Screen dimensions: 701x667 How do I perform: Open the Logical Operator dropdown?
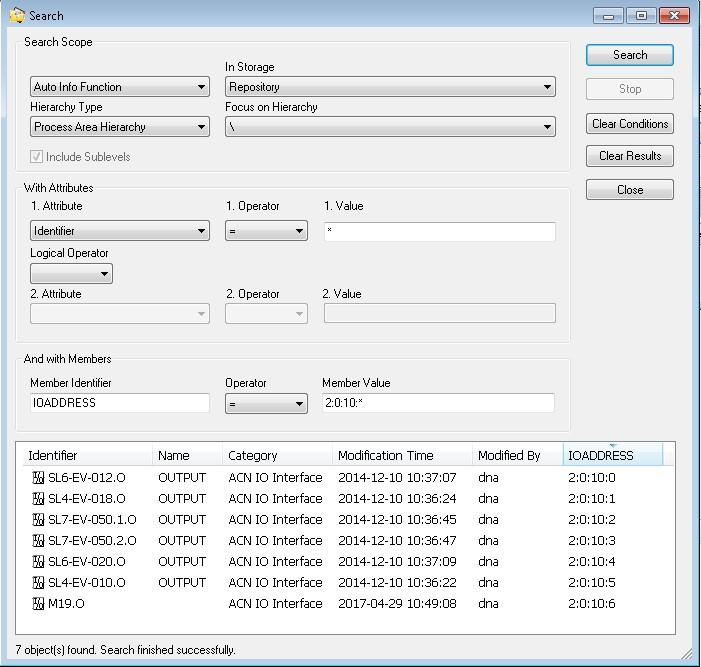(71, 274)
